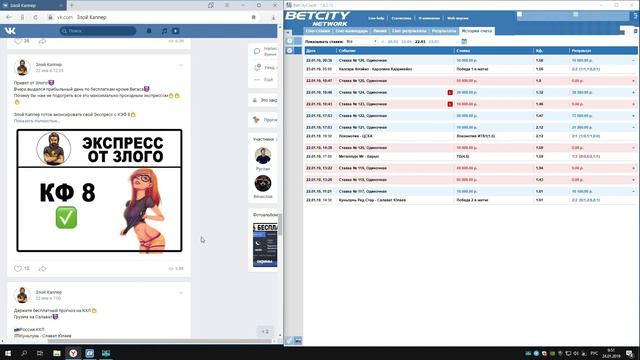Like the post with ЭКСПРЕСС ОТ ЗЛОГО image
The image size is (640, 360).
pyautogui.click(x=18, y=269)
